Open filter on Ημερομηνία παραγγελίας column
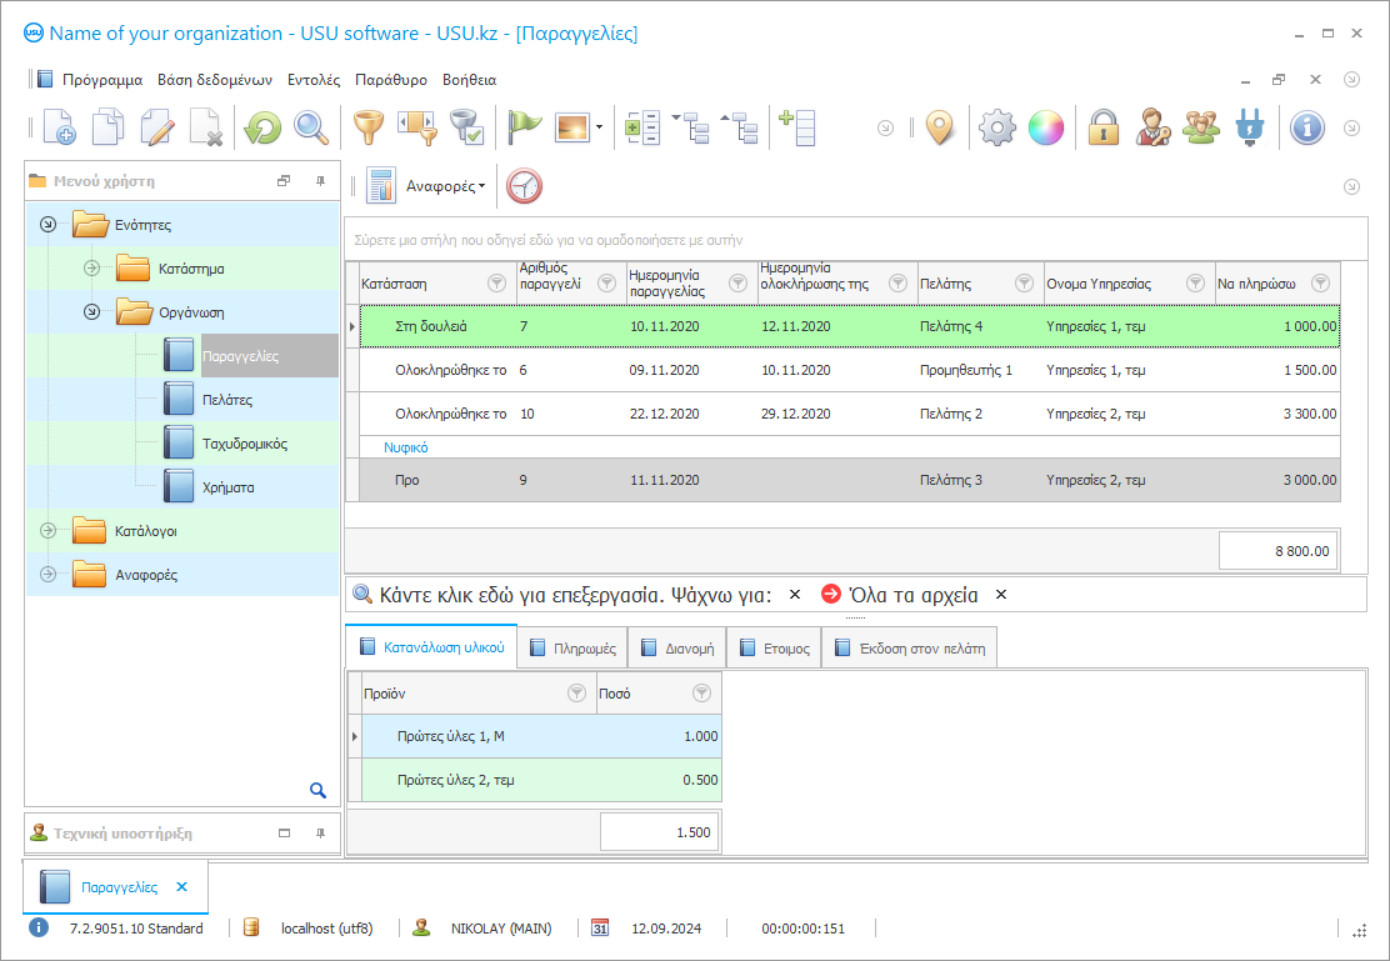This screenshot has height=961, width=1390. pyautogui.click(x=738, y=284)
